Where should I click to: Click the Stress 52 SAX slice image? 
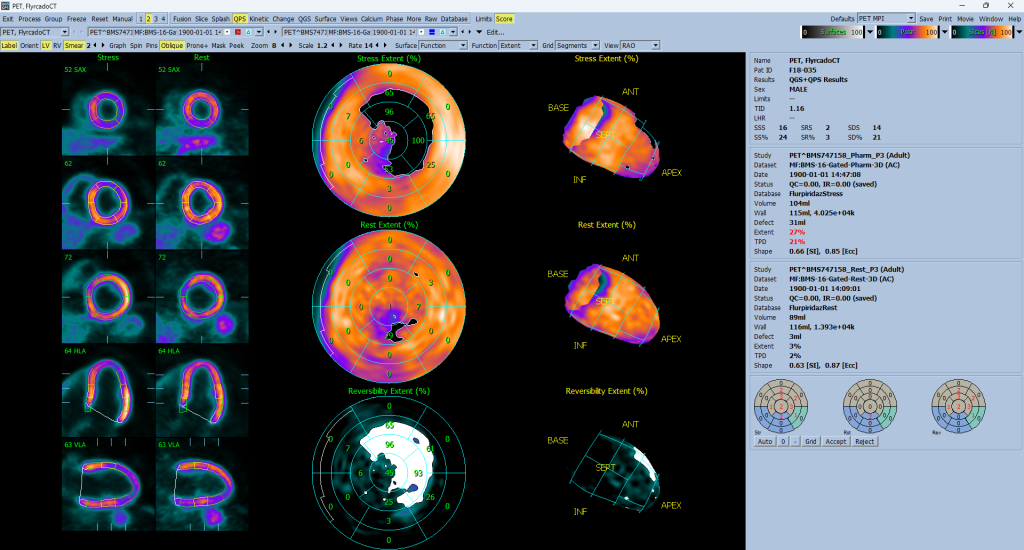(108, 109)
